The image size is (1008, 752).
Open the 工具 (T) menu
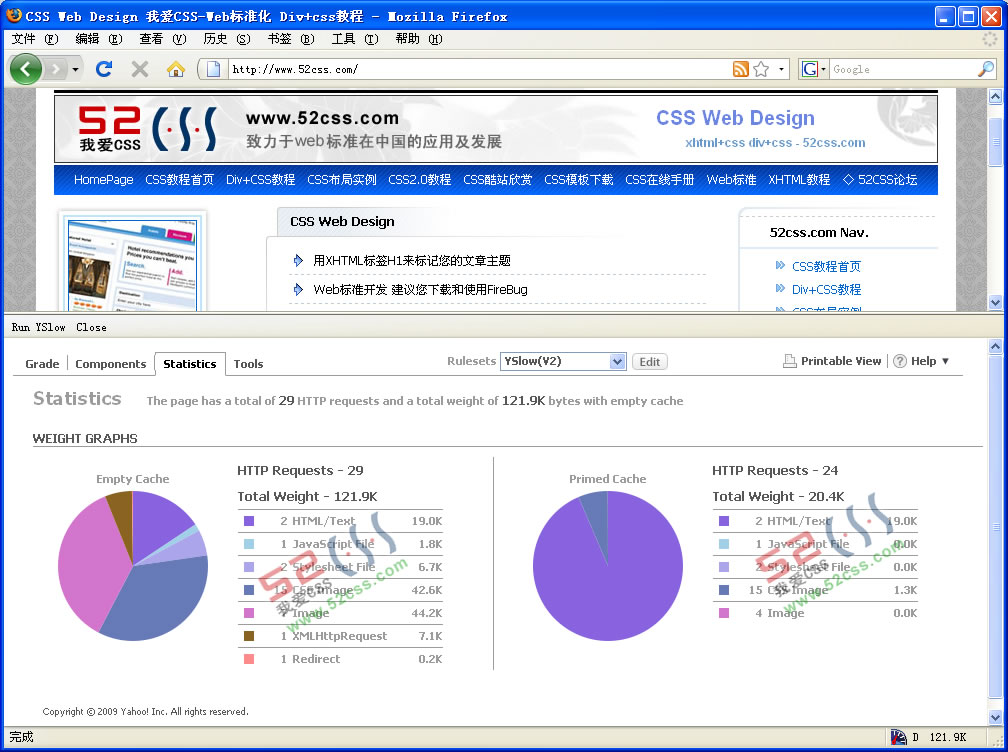[x=355, y=39]
